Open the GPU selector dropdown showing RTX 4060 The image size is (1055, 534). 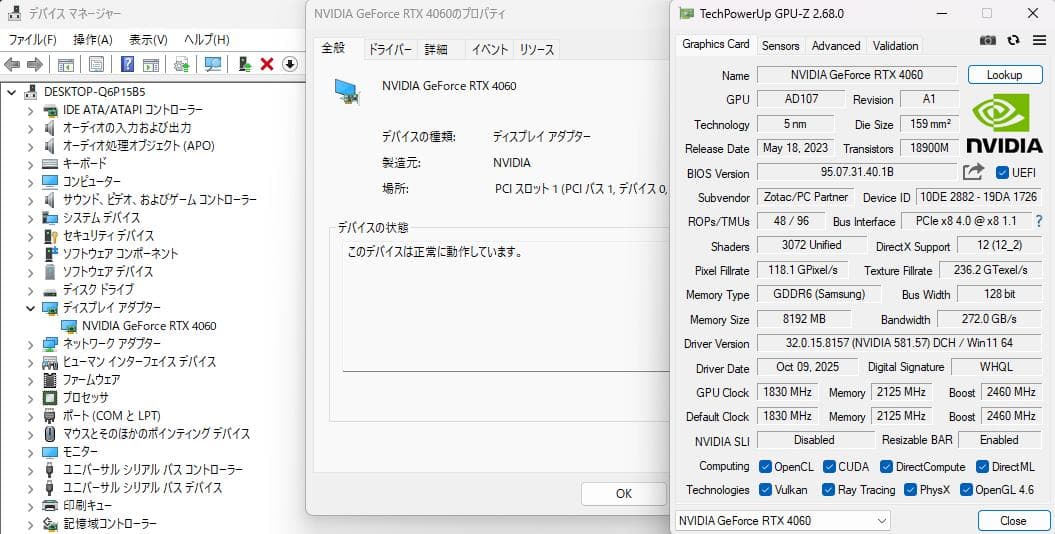tap(783, 521)
